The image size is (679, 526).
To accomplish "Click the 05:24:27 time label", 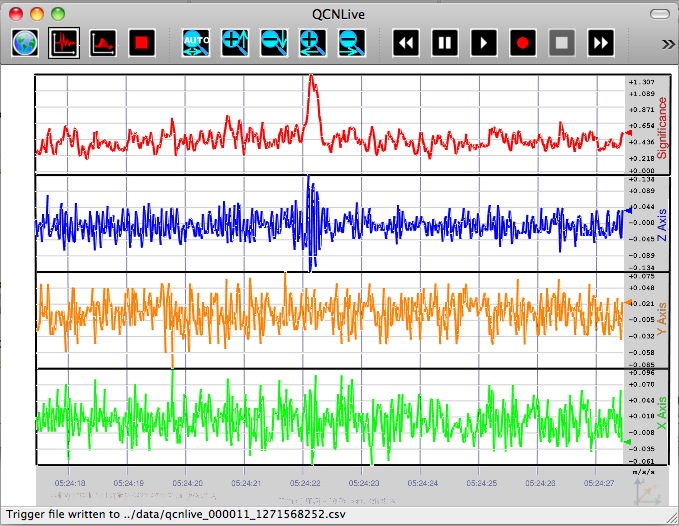I will click(598, 483).
